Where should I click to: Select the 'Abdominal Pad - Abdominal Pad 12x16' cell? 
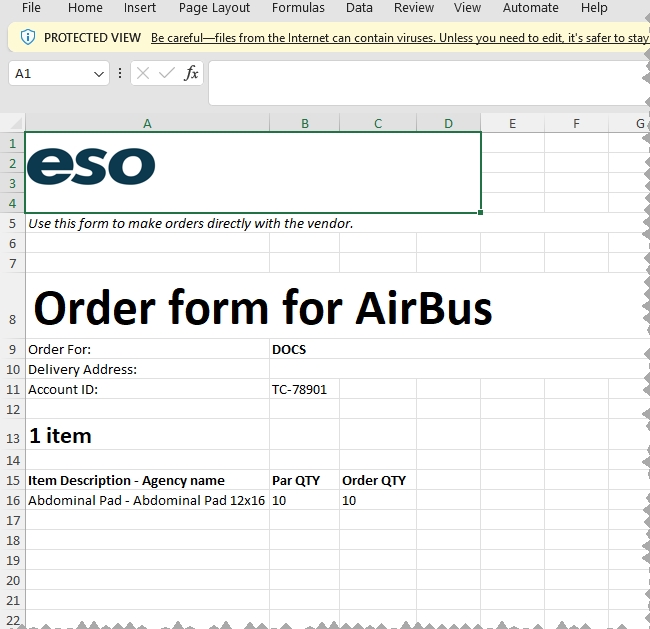click(x=147, y=500)
